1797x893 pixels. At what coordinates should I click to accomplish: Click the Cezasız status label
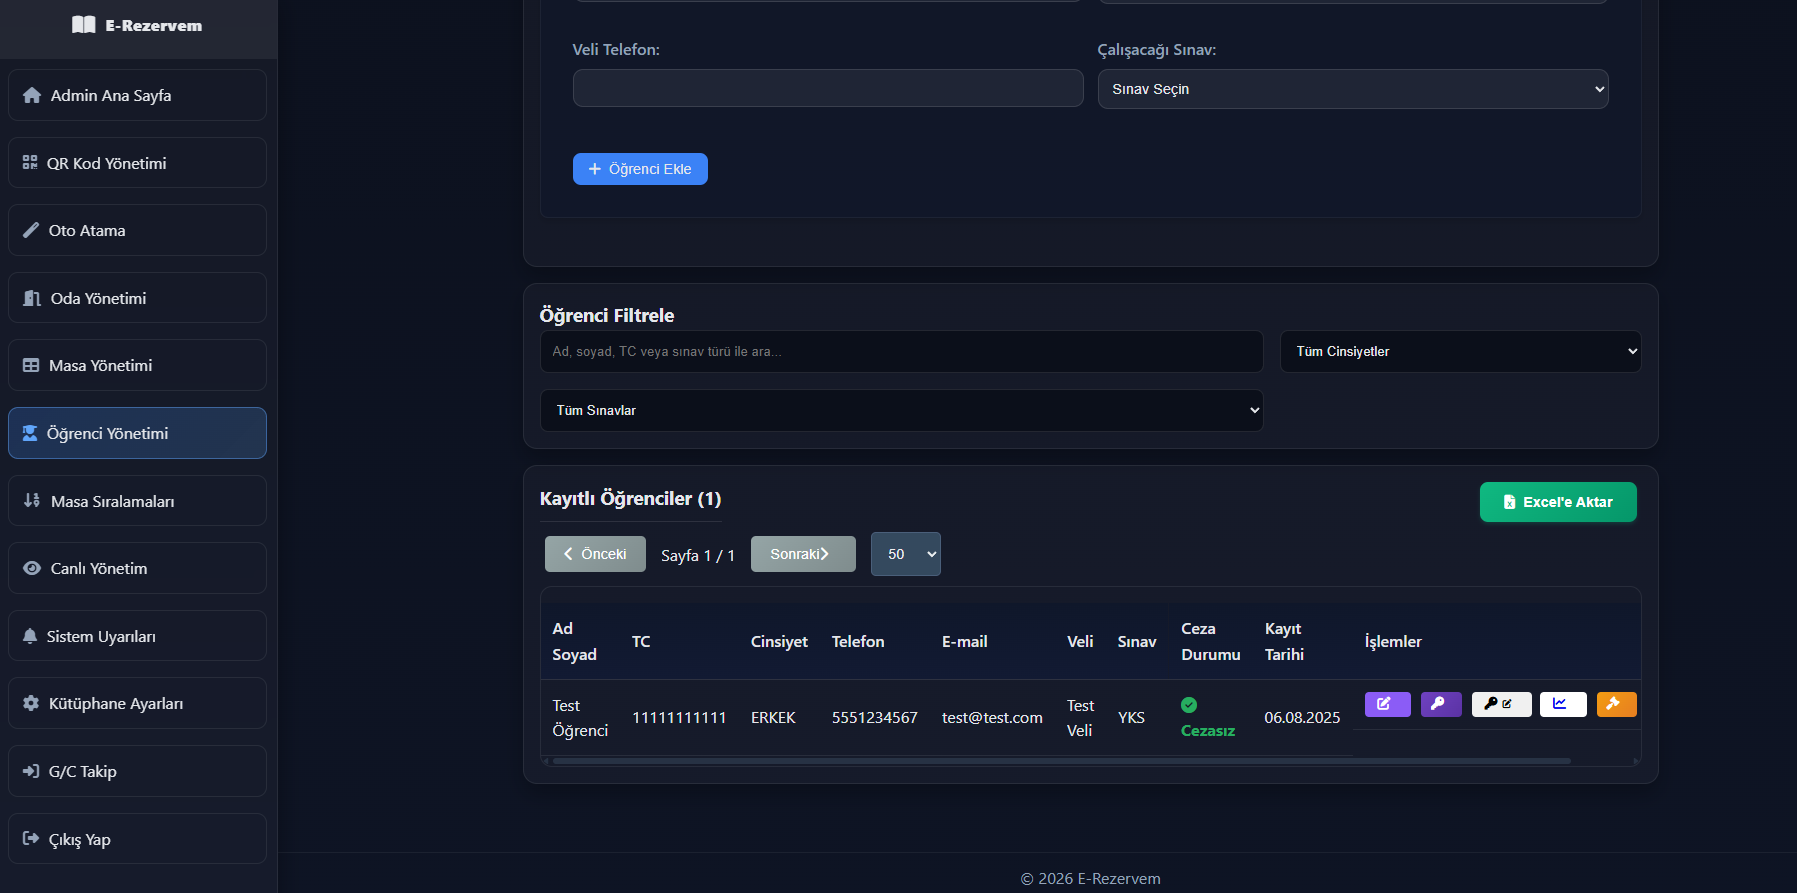tap(1207, 731)
